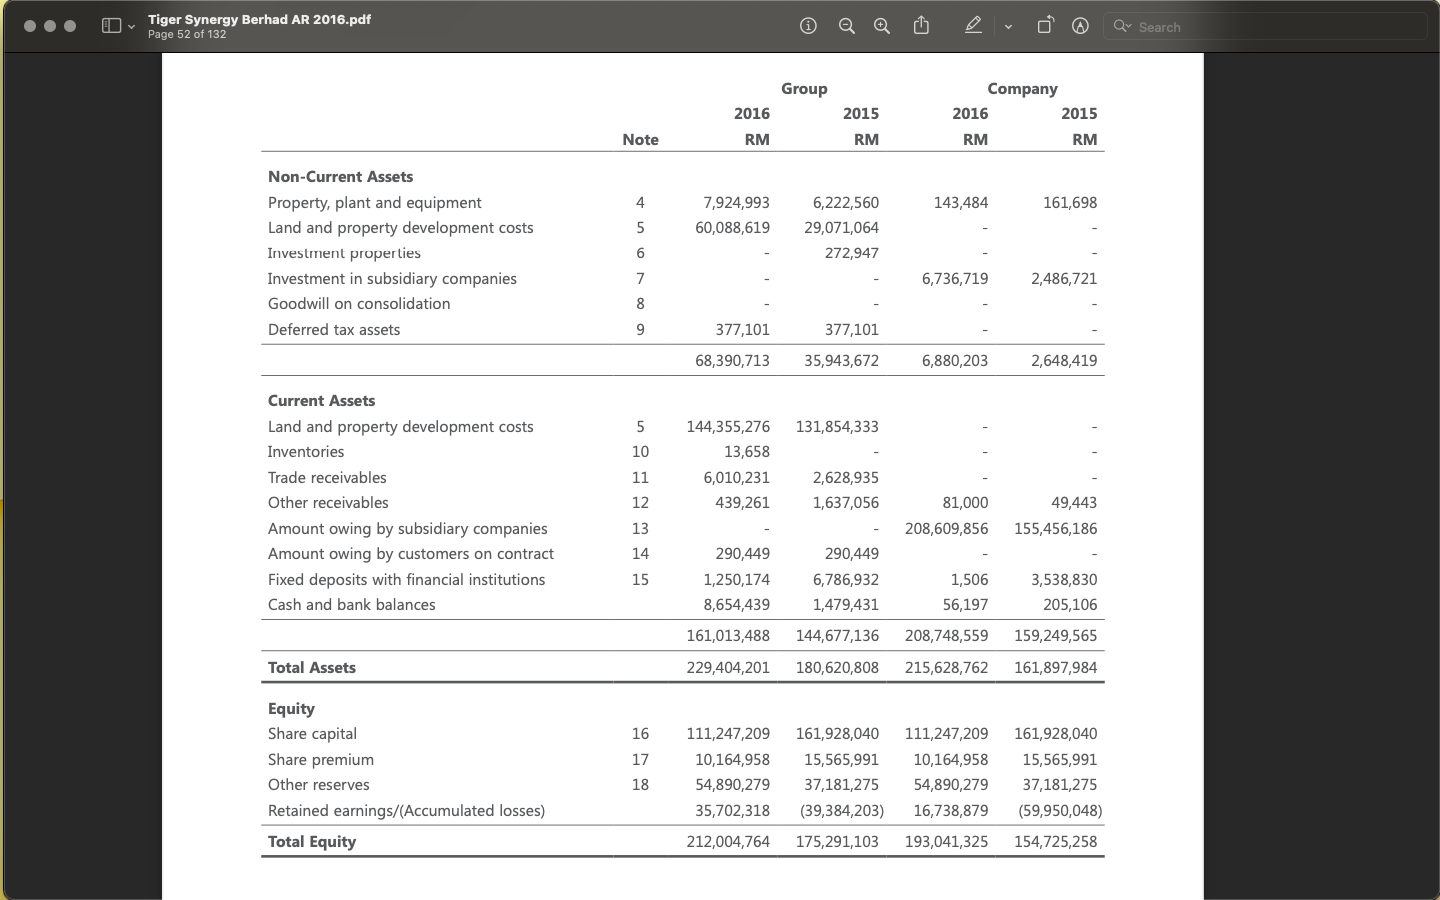Select value 60,088,619

point(732,228)
